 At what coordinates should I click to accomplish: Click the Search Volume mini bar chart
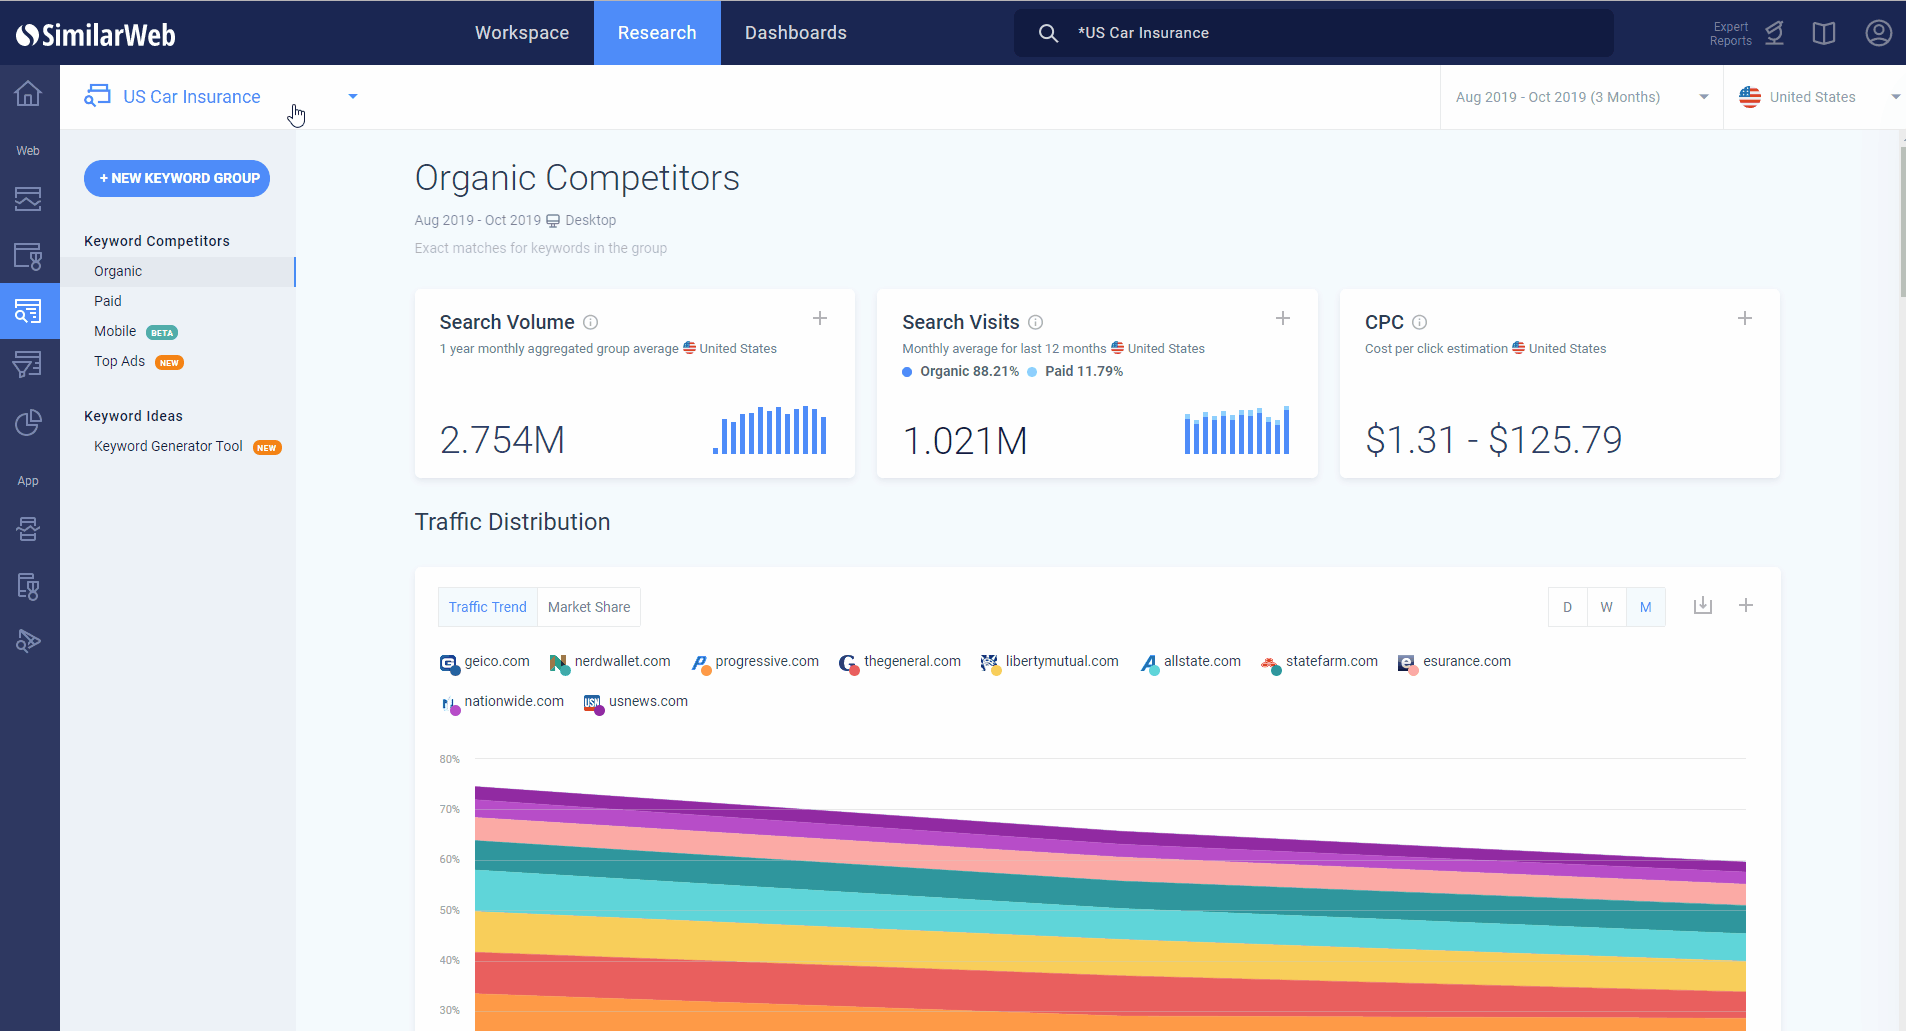pos(770,430)
